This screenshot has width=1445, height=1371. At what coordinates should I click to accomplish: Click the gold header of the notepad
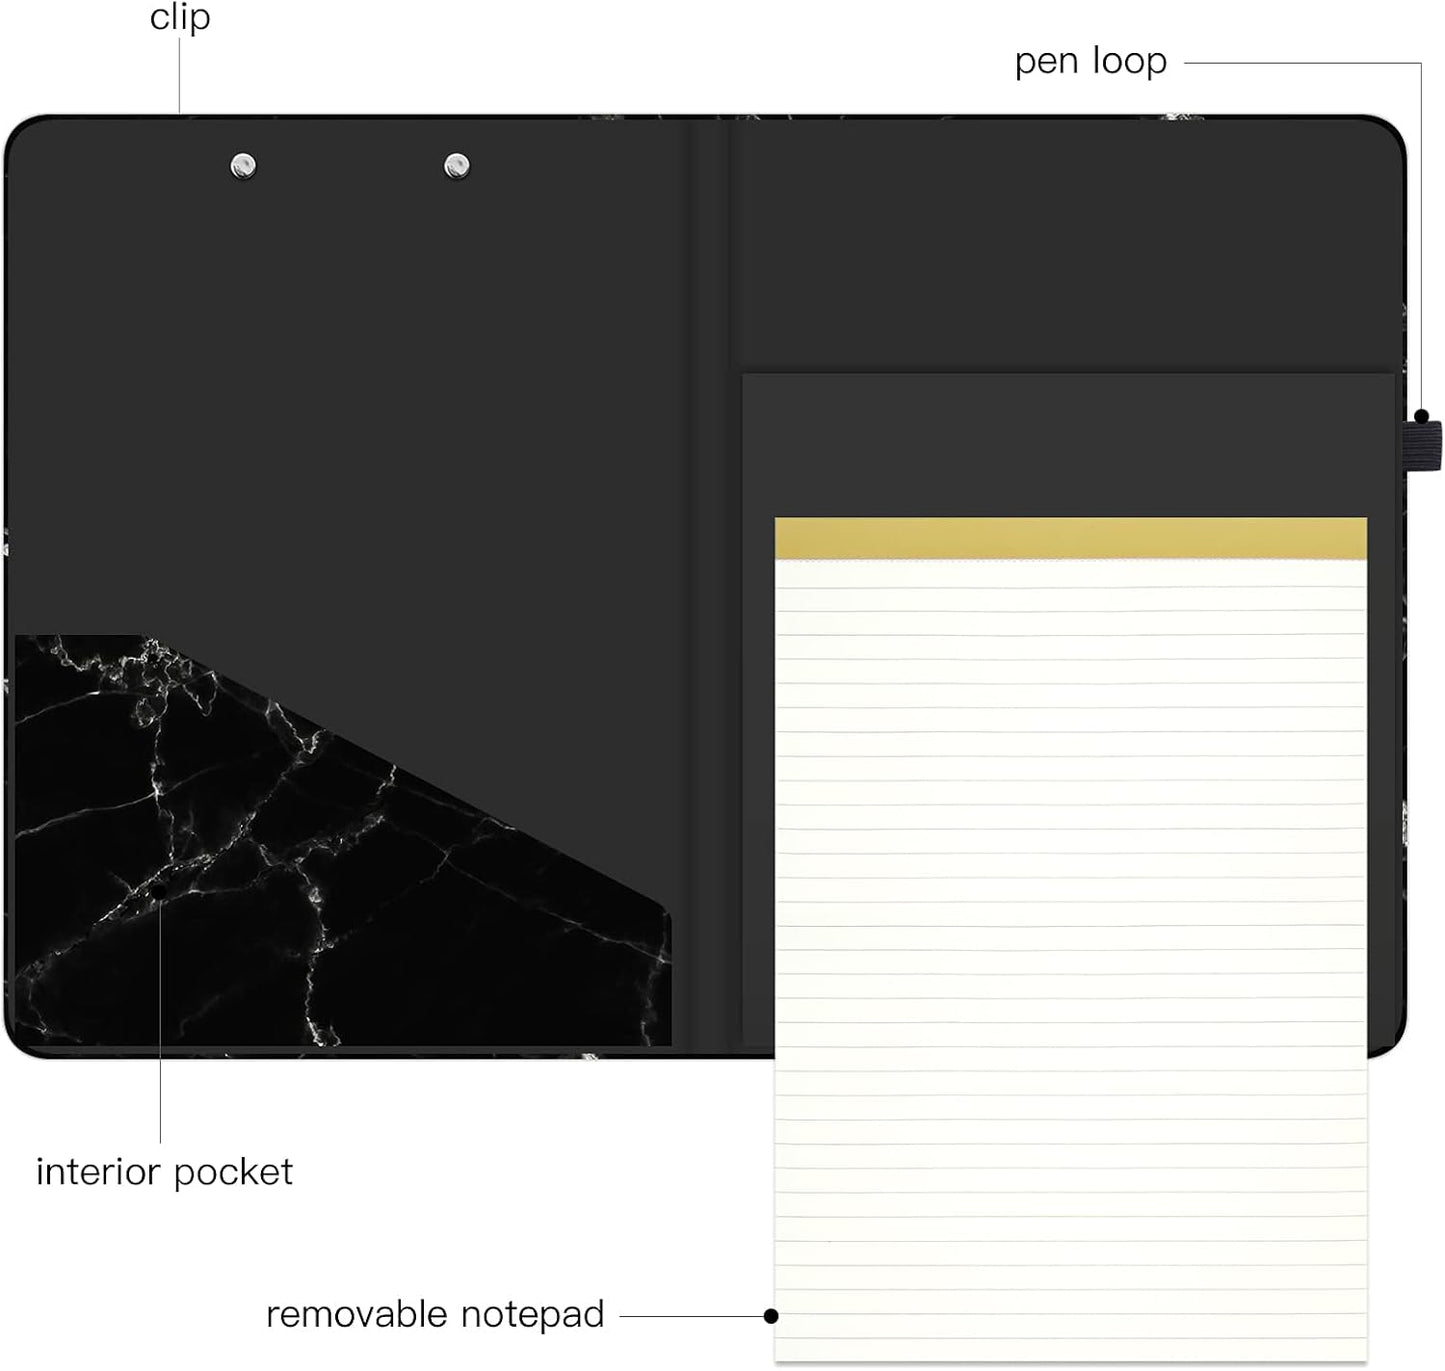[1071, 539]
